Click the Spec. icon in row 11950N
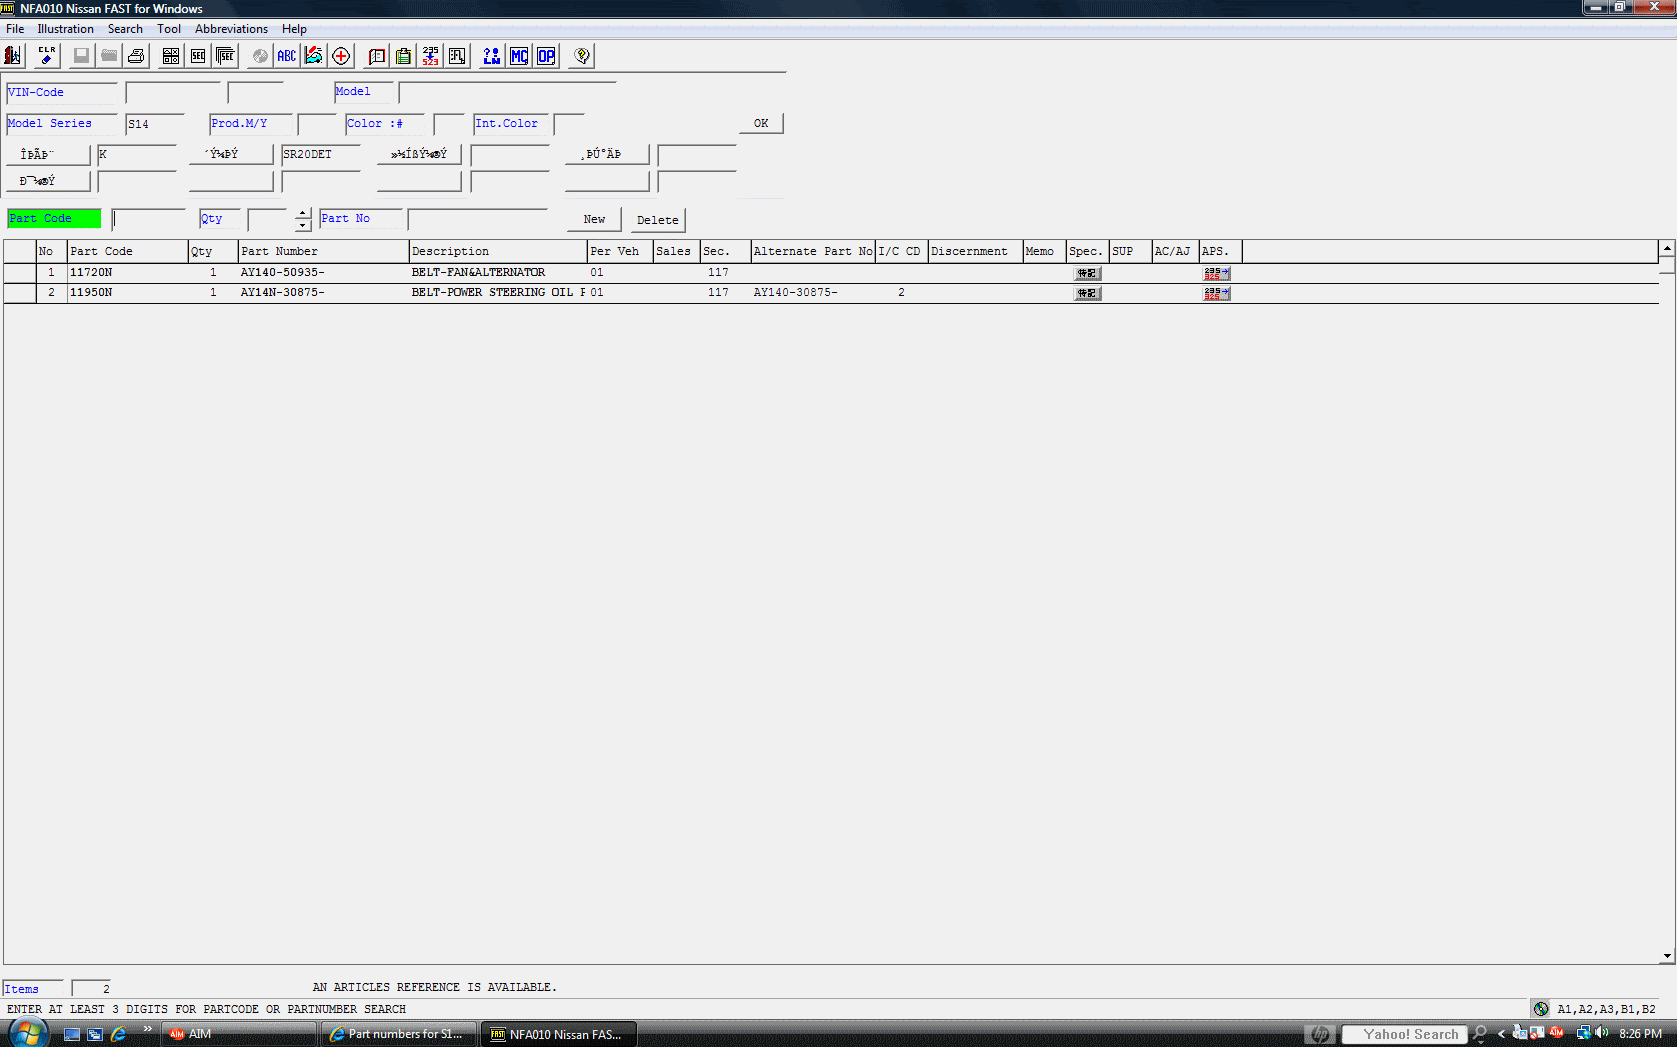The width and height of the screenshot is (1677, 1047). (x=1087, y=293)
